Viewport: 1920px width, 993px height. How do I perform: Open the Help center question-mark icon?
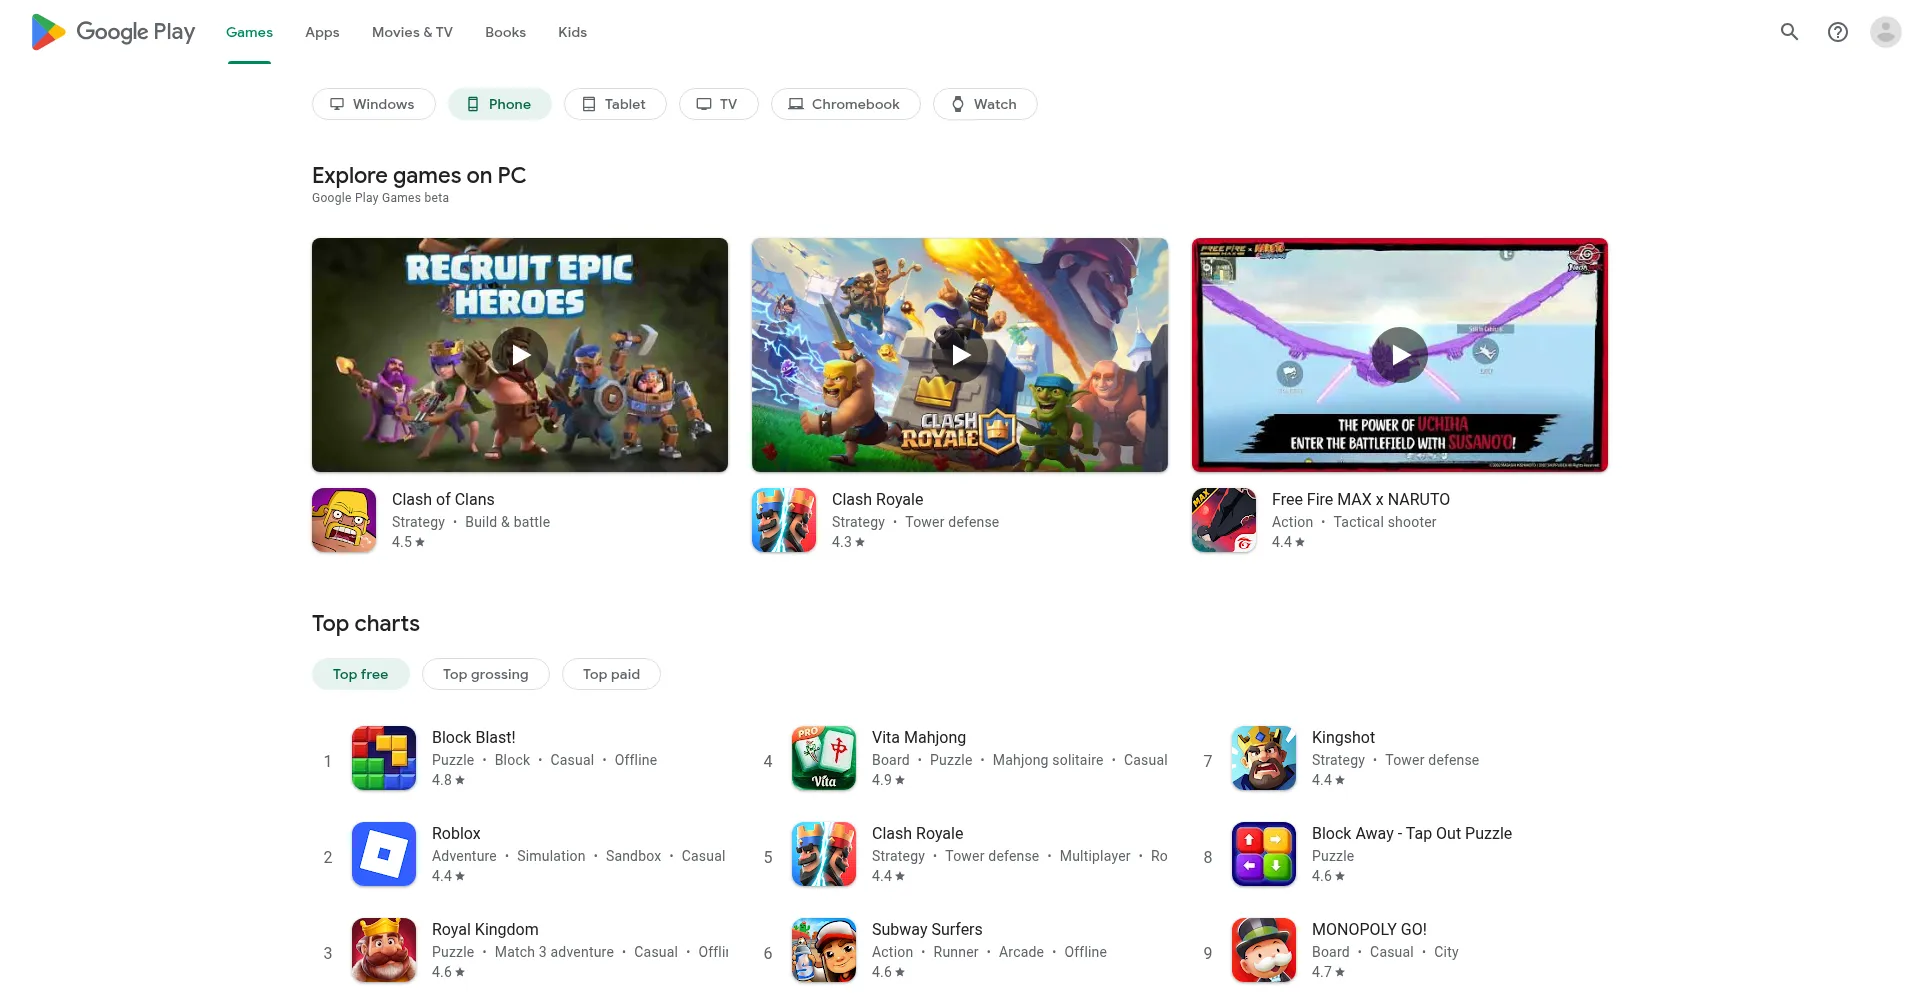tap(1837, 32)
